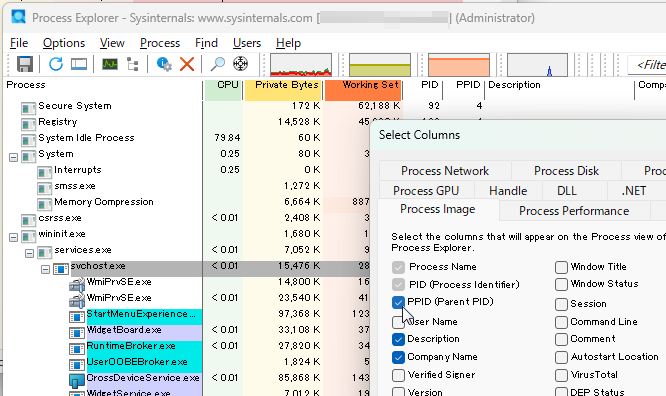The width and height of the screenshot is (666, 396).
Task: Switch to the Process Performance tab
Action: (574, 211)
